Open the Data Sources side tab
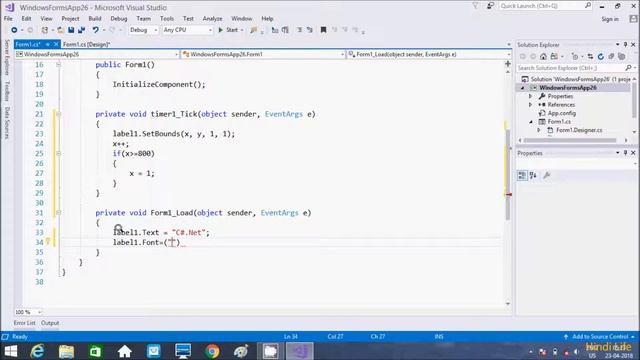640x360 pixels. 7,123
